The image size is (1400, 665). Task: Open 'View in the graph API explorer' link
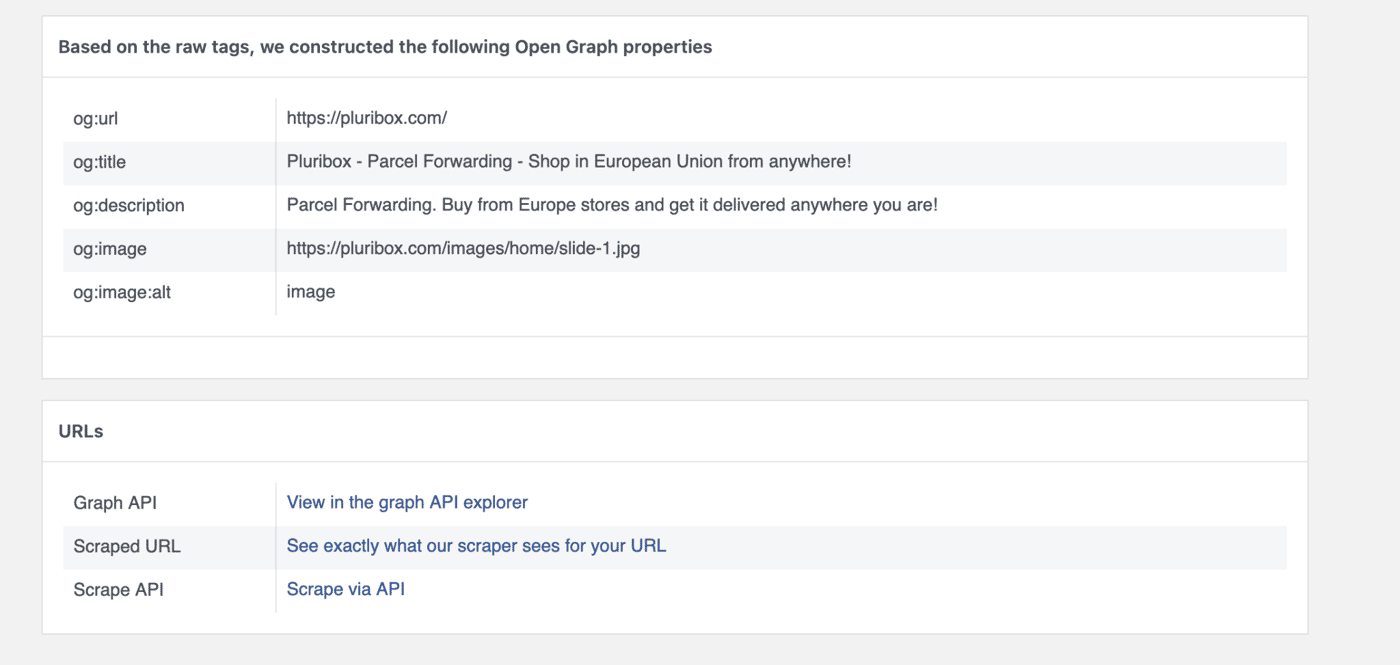(407, 502)
